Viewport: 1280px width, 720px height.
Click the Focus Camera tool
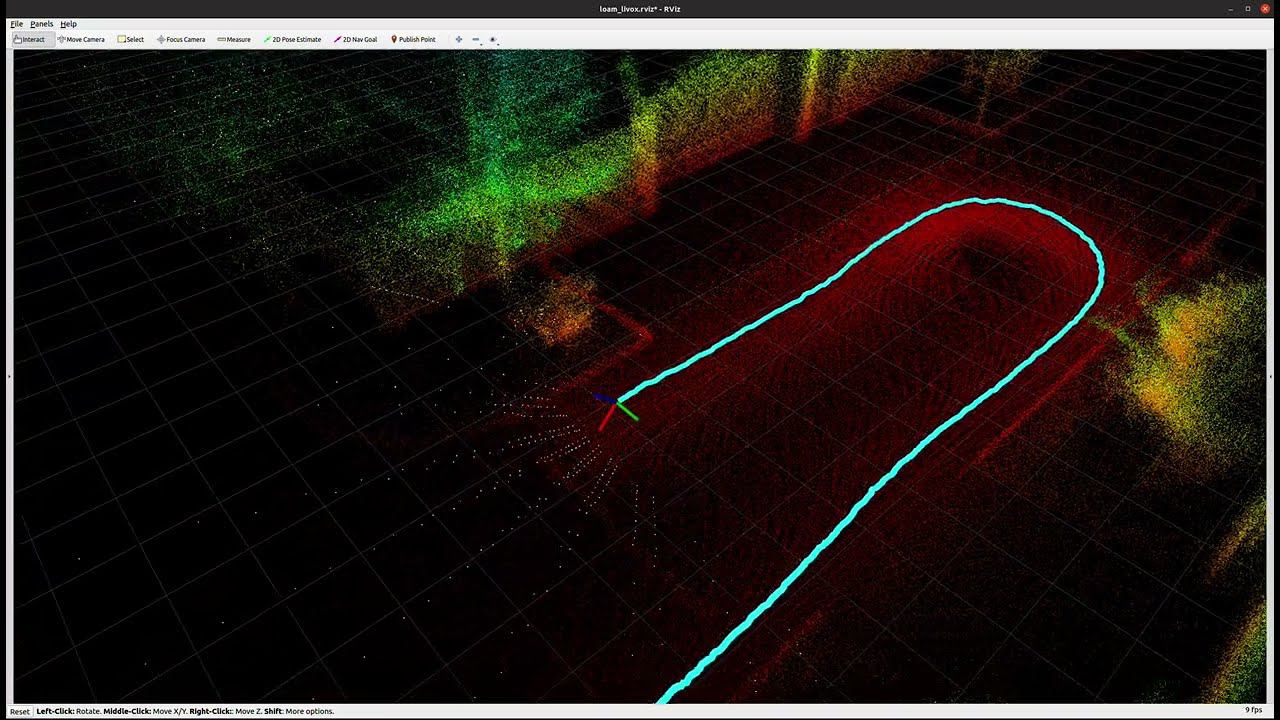click(x=181, y=40)
